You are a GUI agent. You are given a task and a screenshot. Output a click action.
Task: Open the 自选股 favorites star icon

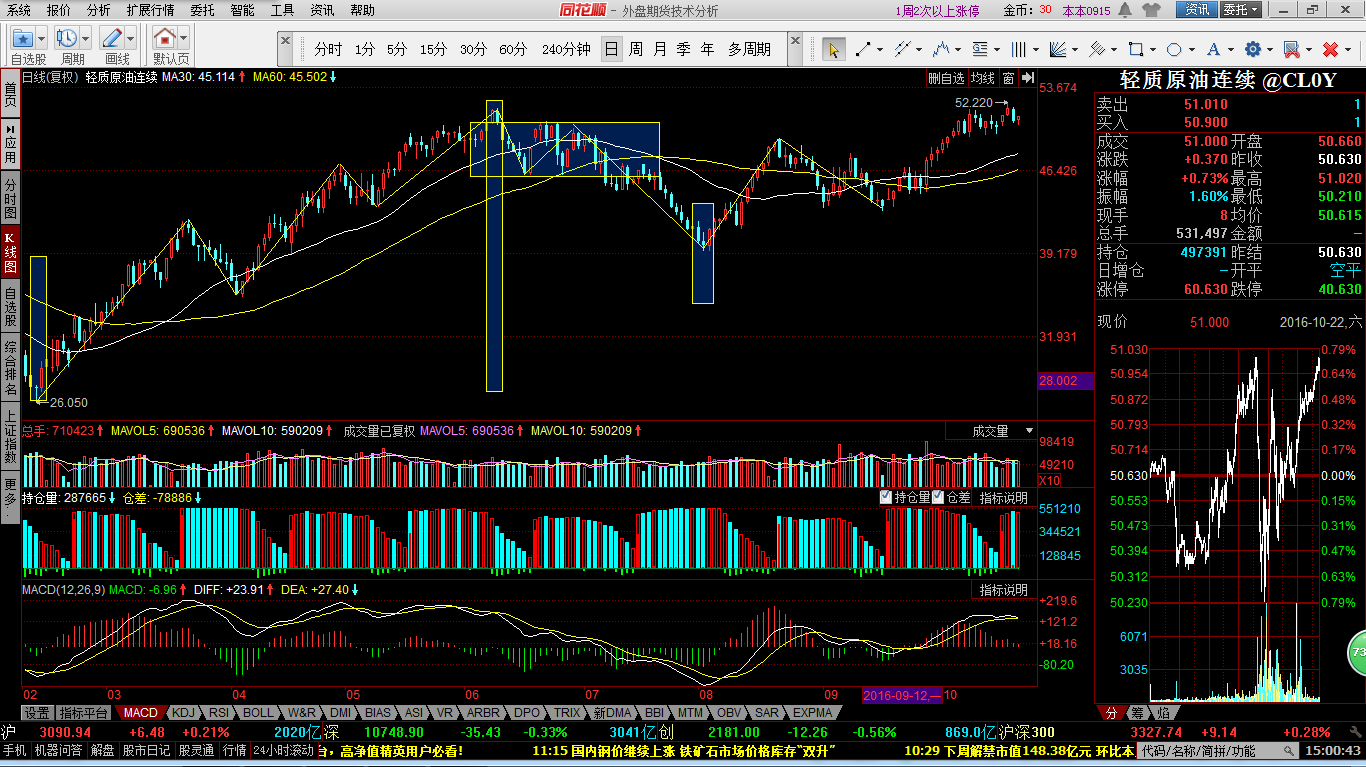(22, 39)
